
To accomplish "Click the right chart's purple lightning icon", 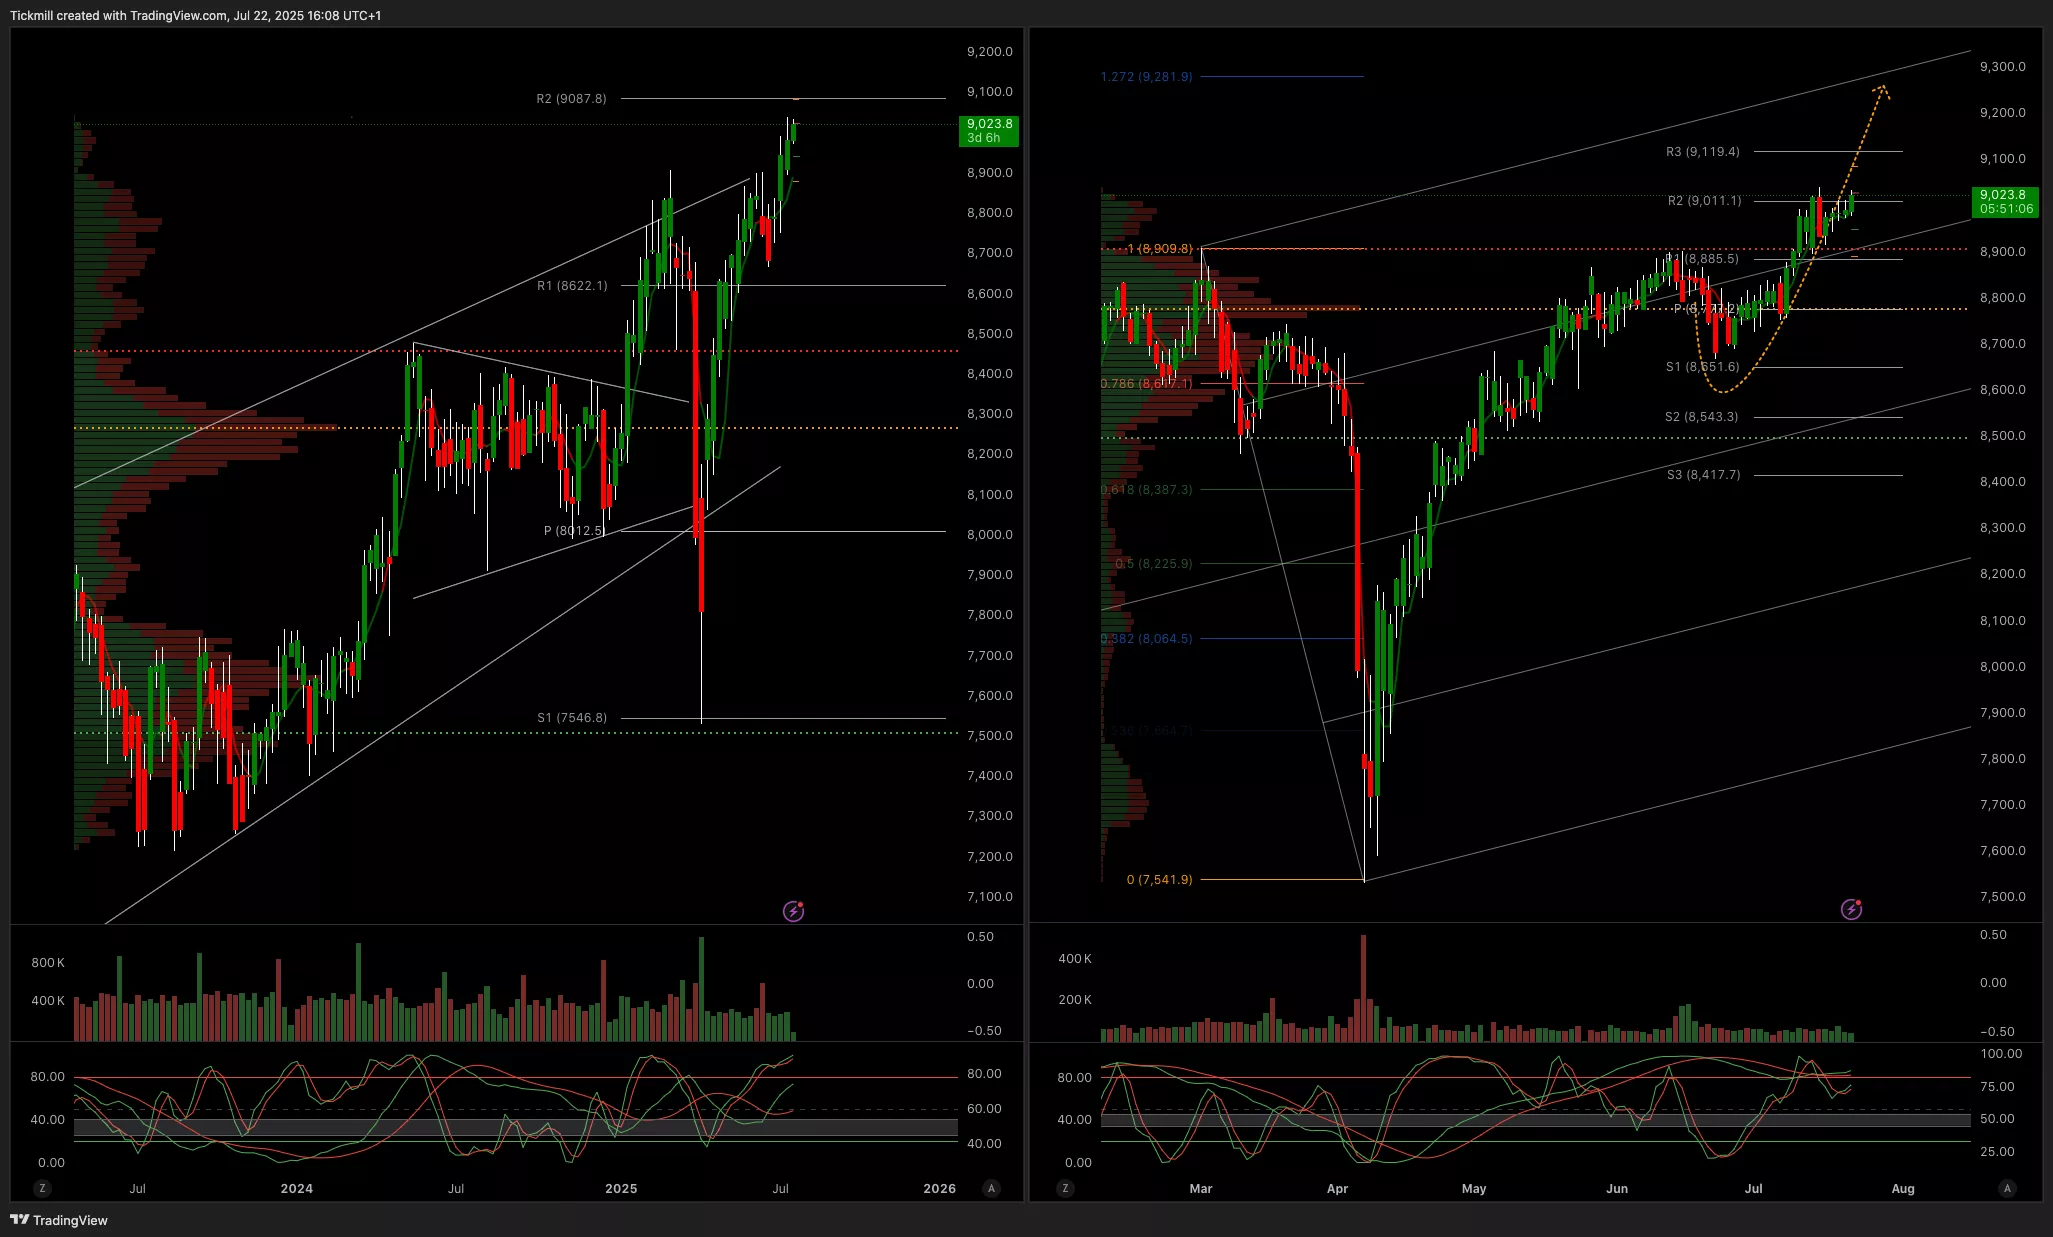I will [1851, 909].
